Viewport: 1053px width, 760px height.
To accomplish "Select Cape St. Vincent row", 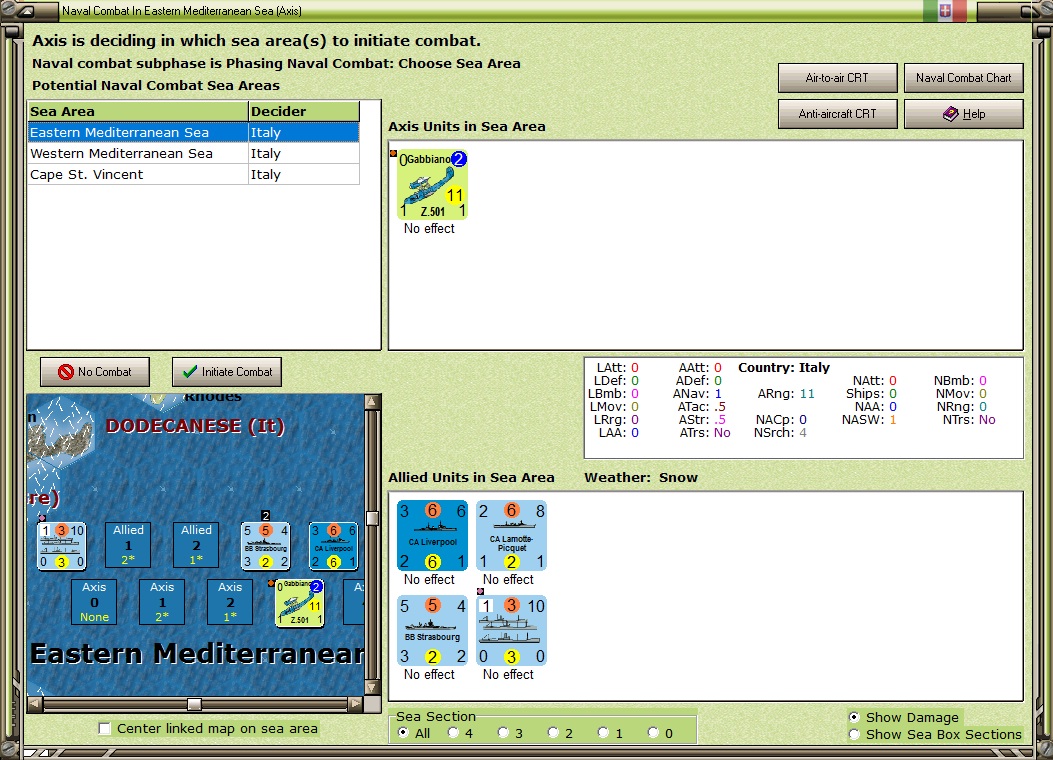I will (x=193, y=175).
